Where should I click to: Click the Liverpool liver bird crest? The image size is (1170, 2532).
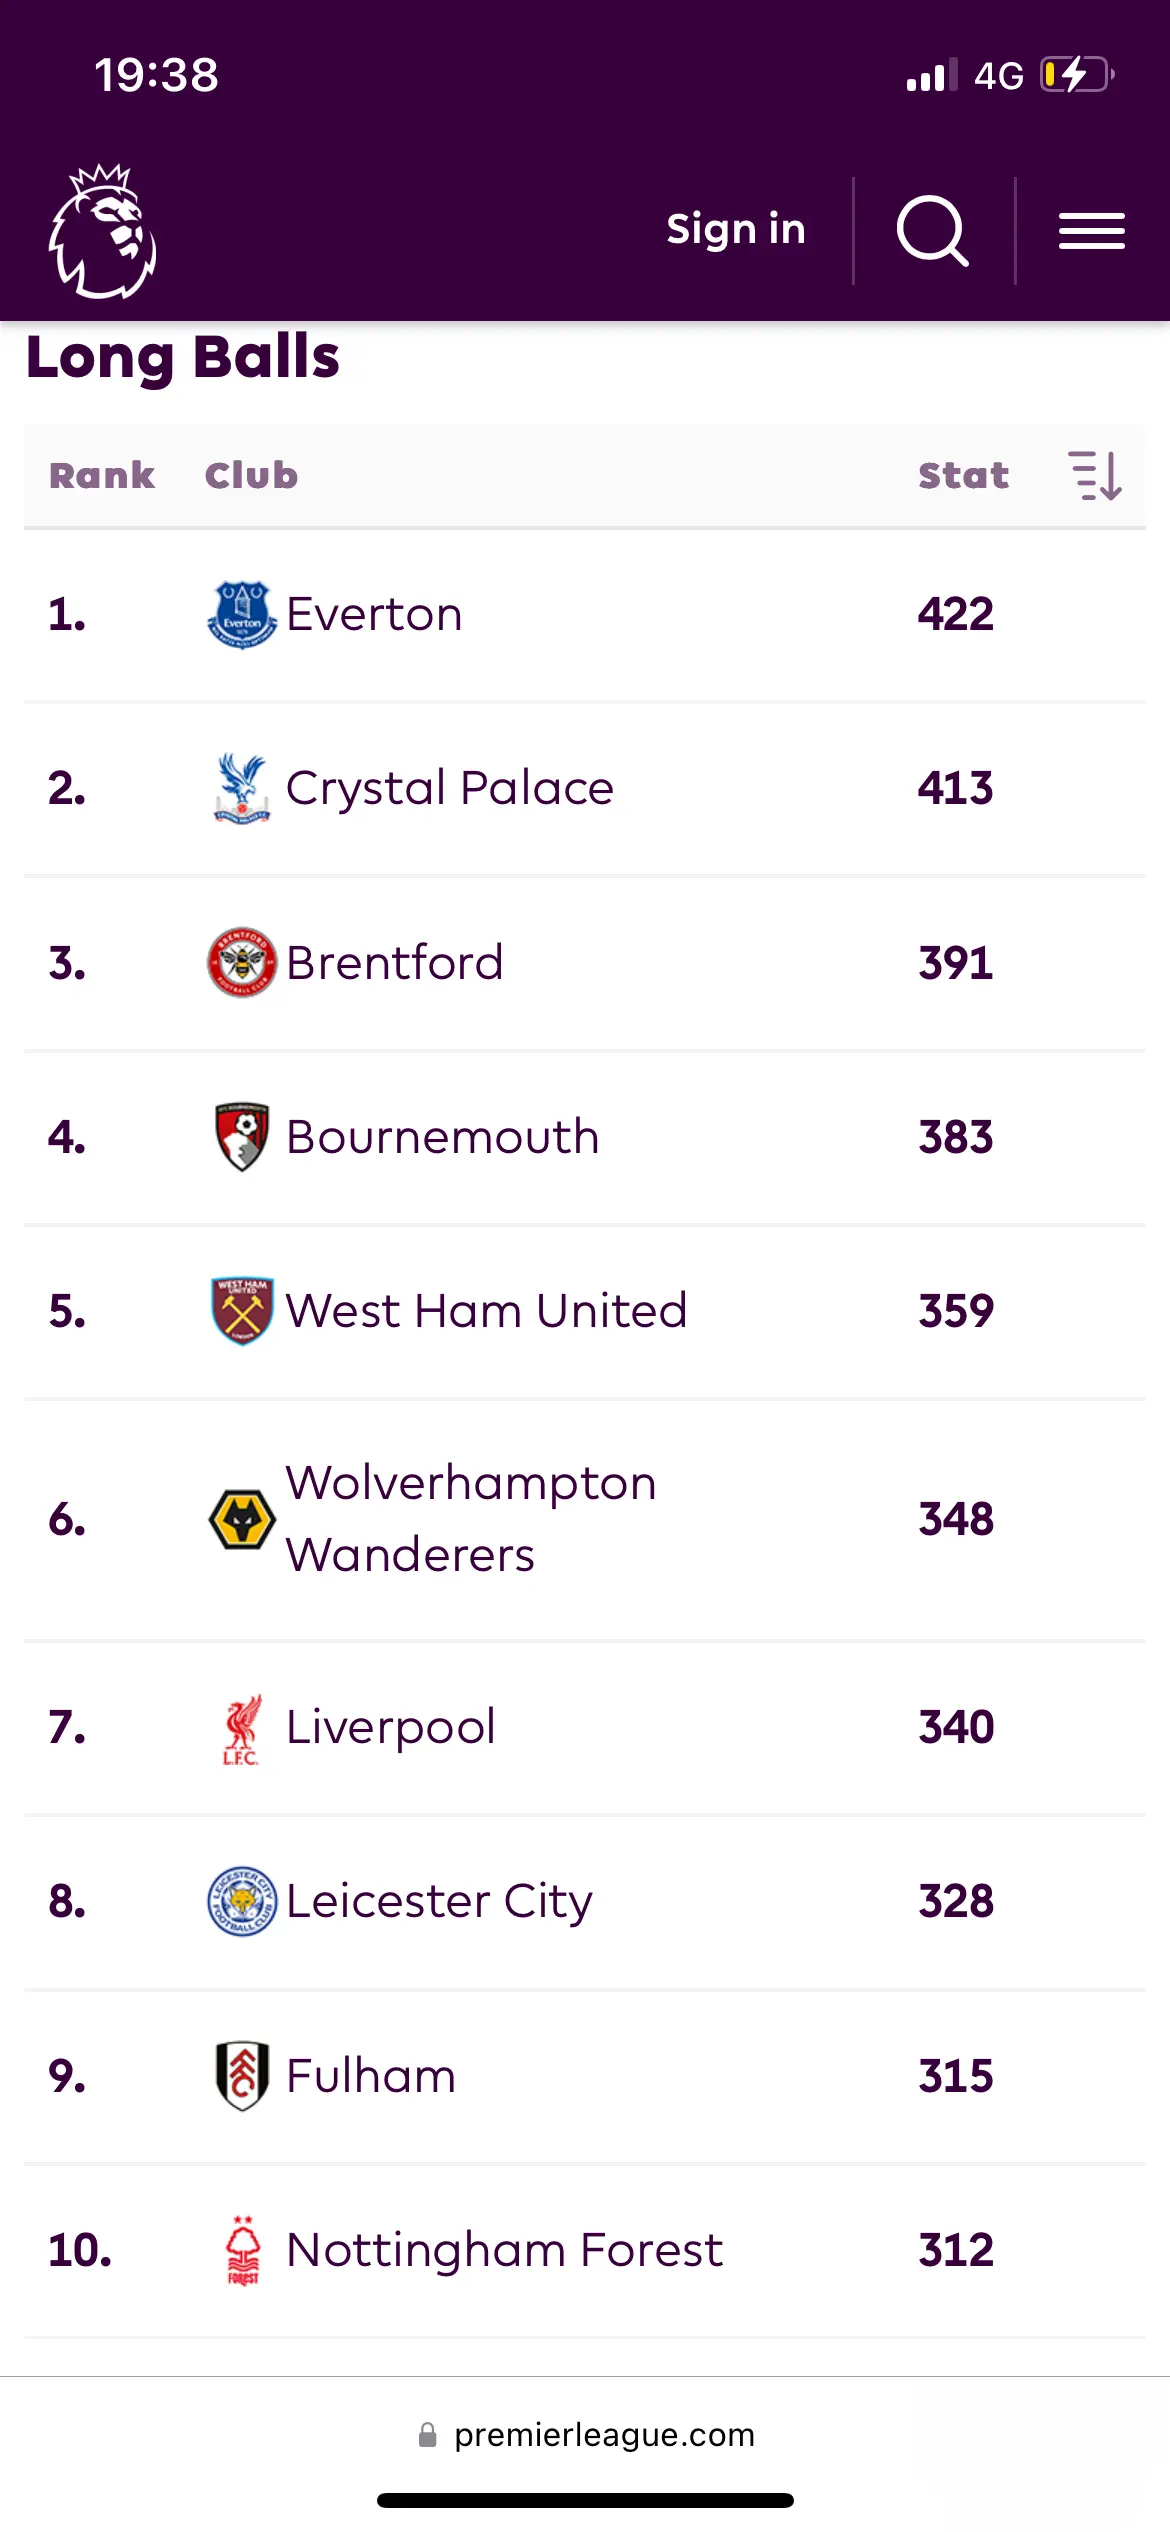click(242, 1728)
